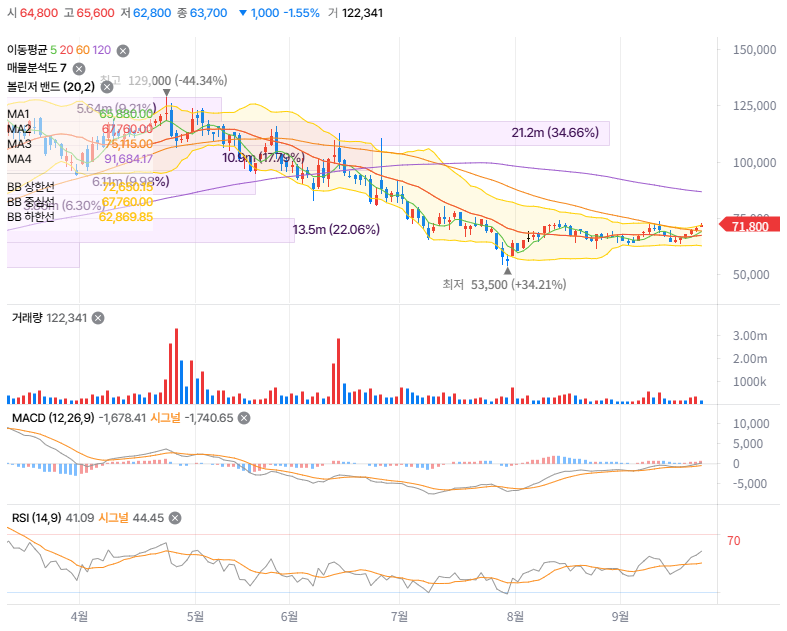787x631 pixels.
Task: Click the 10.9m (17.79%) volume profile label
Action: pos(263,158)
